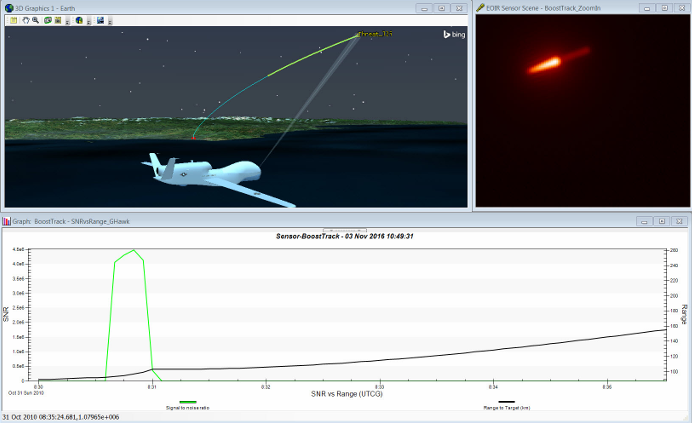The width and height of the screenshot is (692, 423).
Task: Click the peak of the green SNR curve
Action: click(x=134, y=250)
